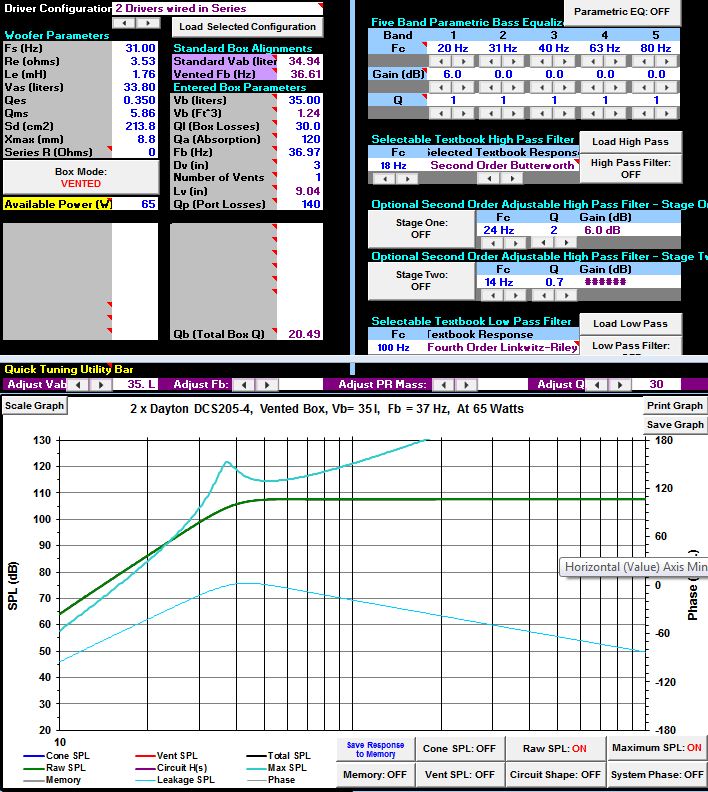
Task: Click Load Low Pass button
Action: click(x=630, y=324)
